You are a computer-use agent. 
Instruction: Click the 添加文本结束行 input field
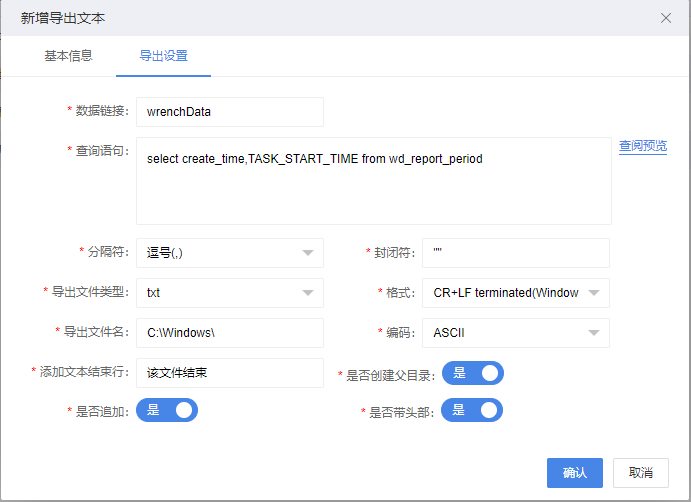point(229,372)
